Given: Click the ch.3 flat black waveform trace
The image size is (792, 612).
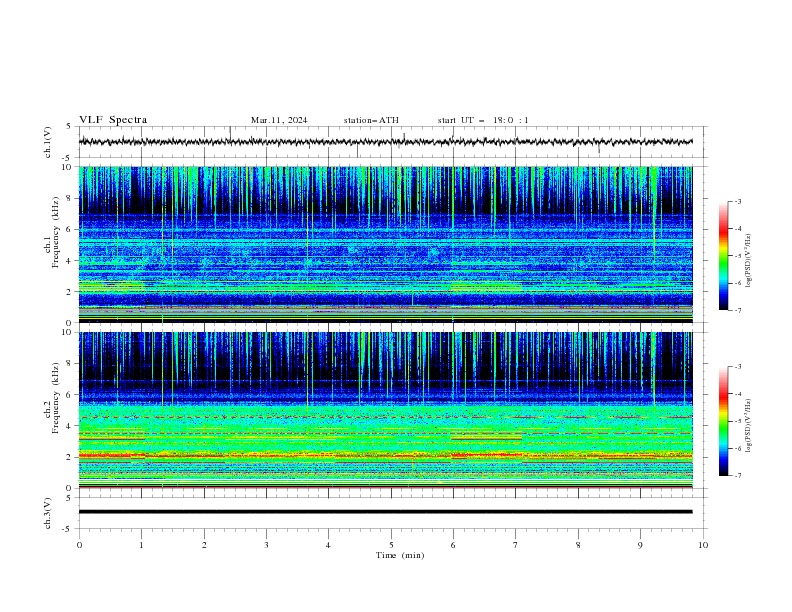Looking at the screenshot, I should click(385, 512).
